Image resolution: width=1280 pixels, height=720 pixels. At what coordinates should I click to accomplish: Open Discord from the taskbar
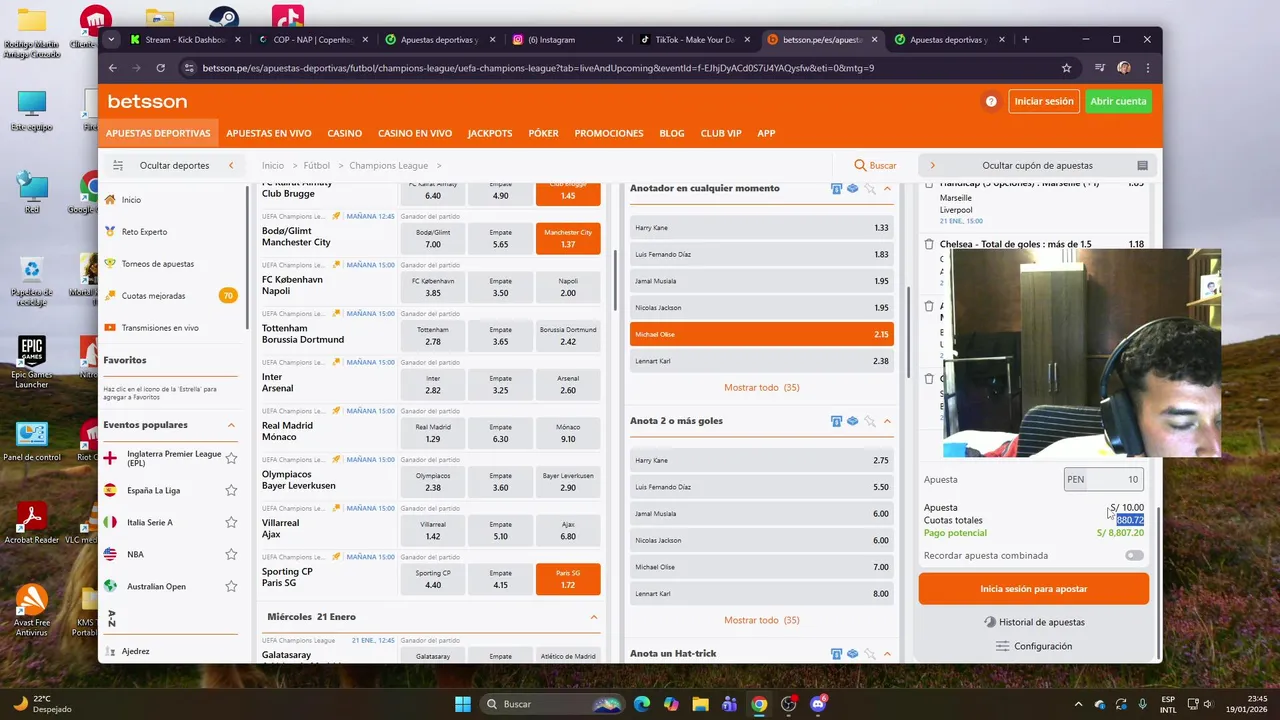click(818, 704)
